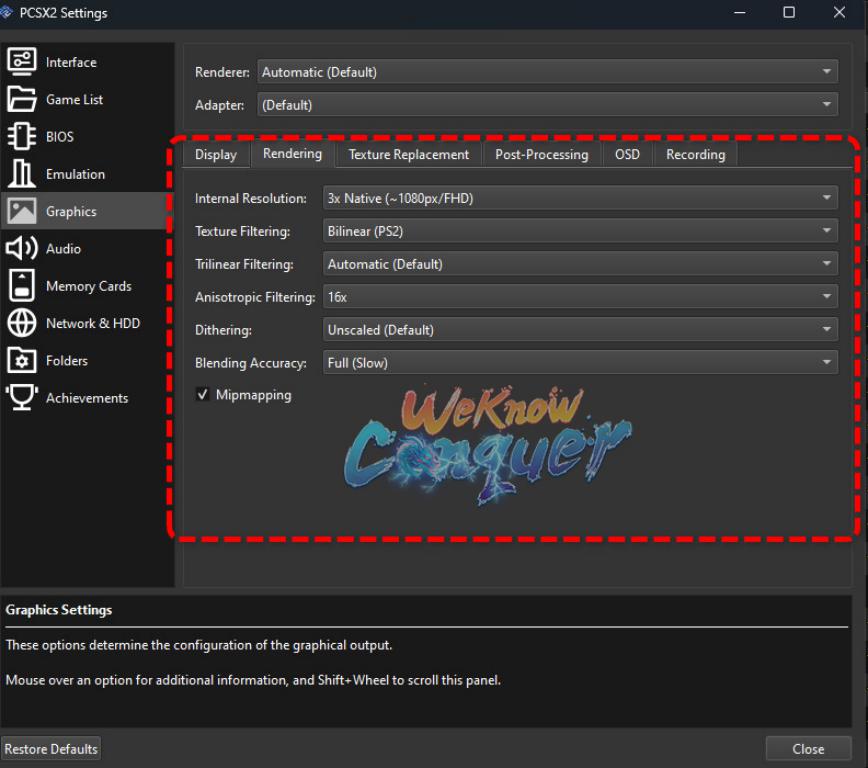
Task: Go to the Emulation settings icon
Action: click(x=22, y=174)
